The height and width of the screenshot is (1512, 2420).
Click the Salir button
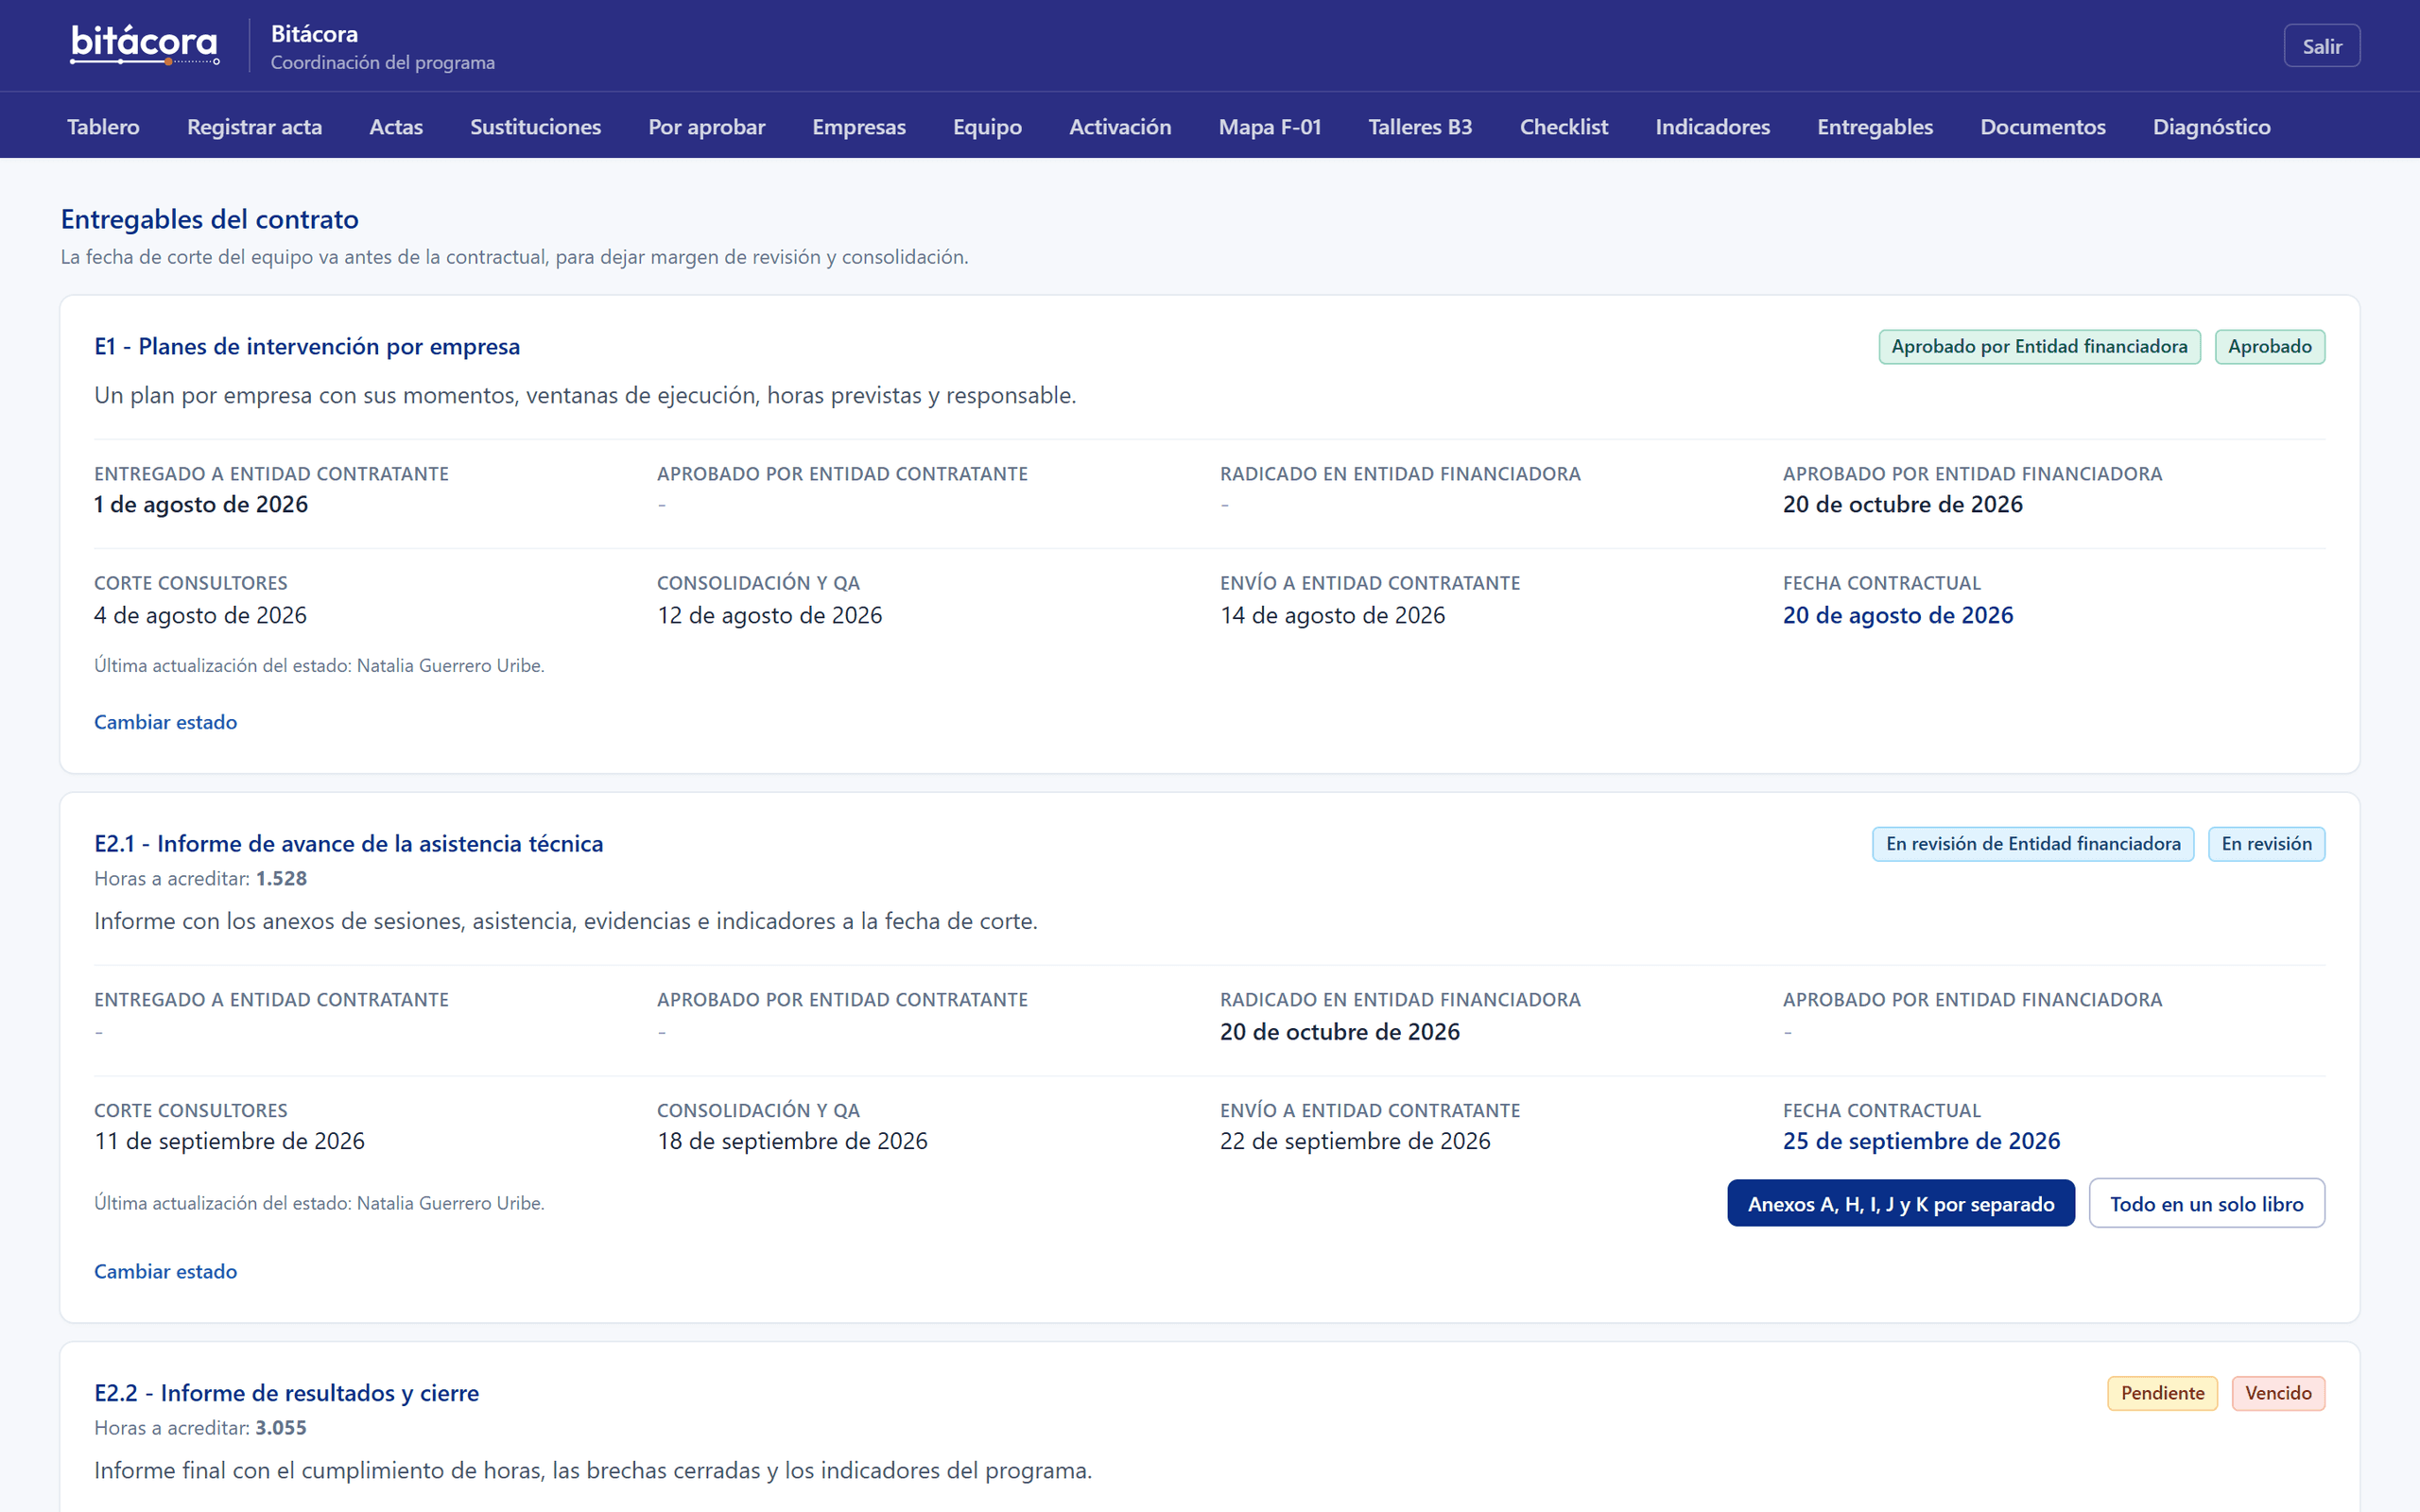2321,46
